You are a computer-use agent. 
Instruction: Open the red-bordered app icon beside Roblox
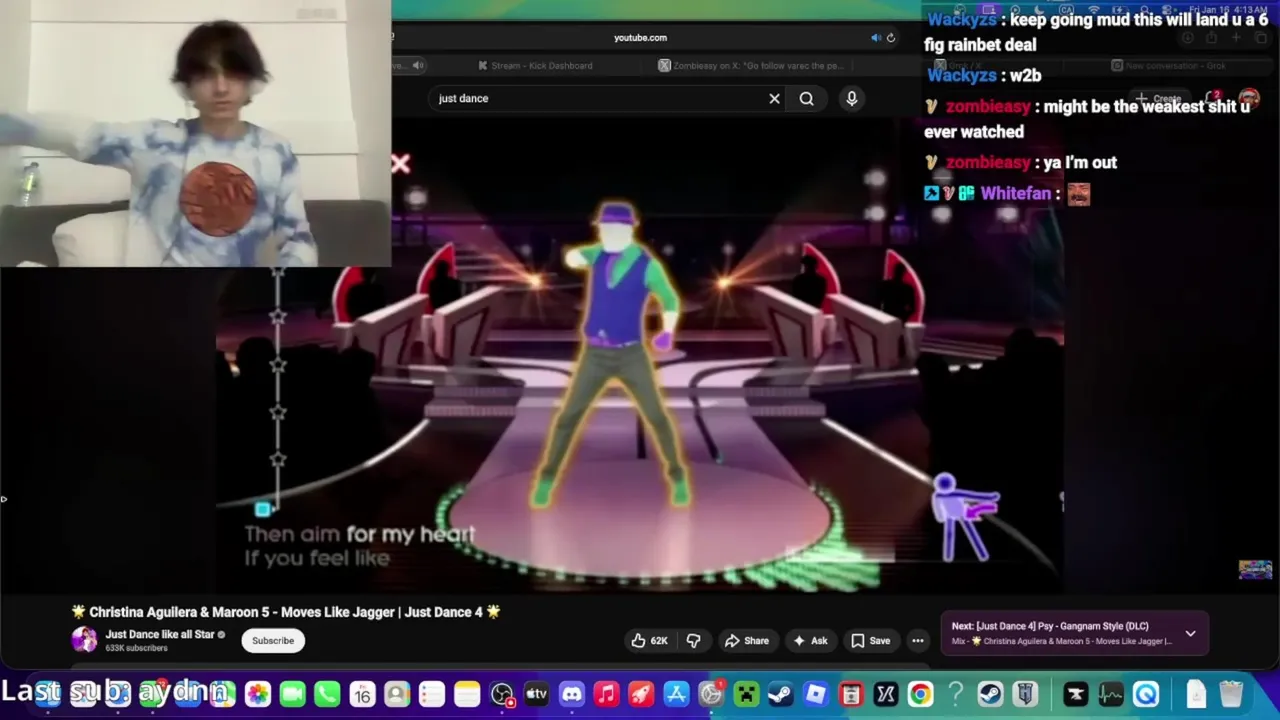851,693
